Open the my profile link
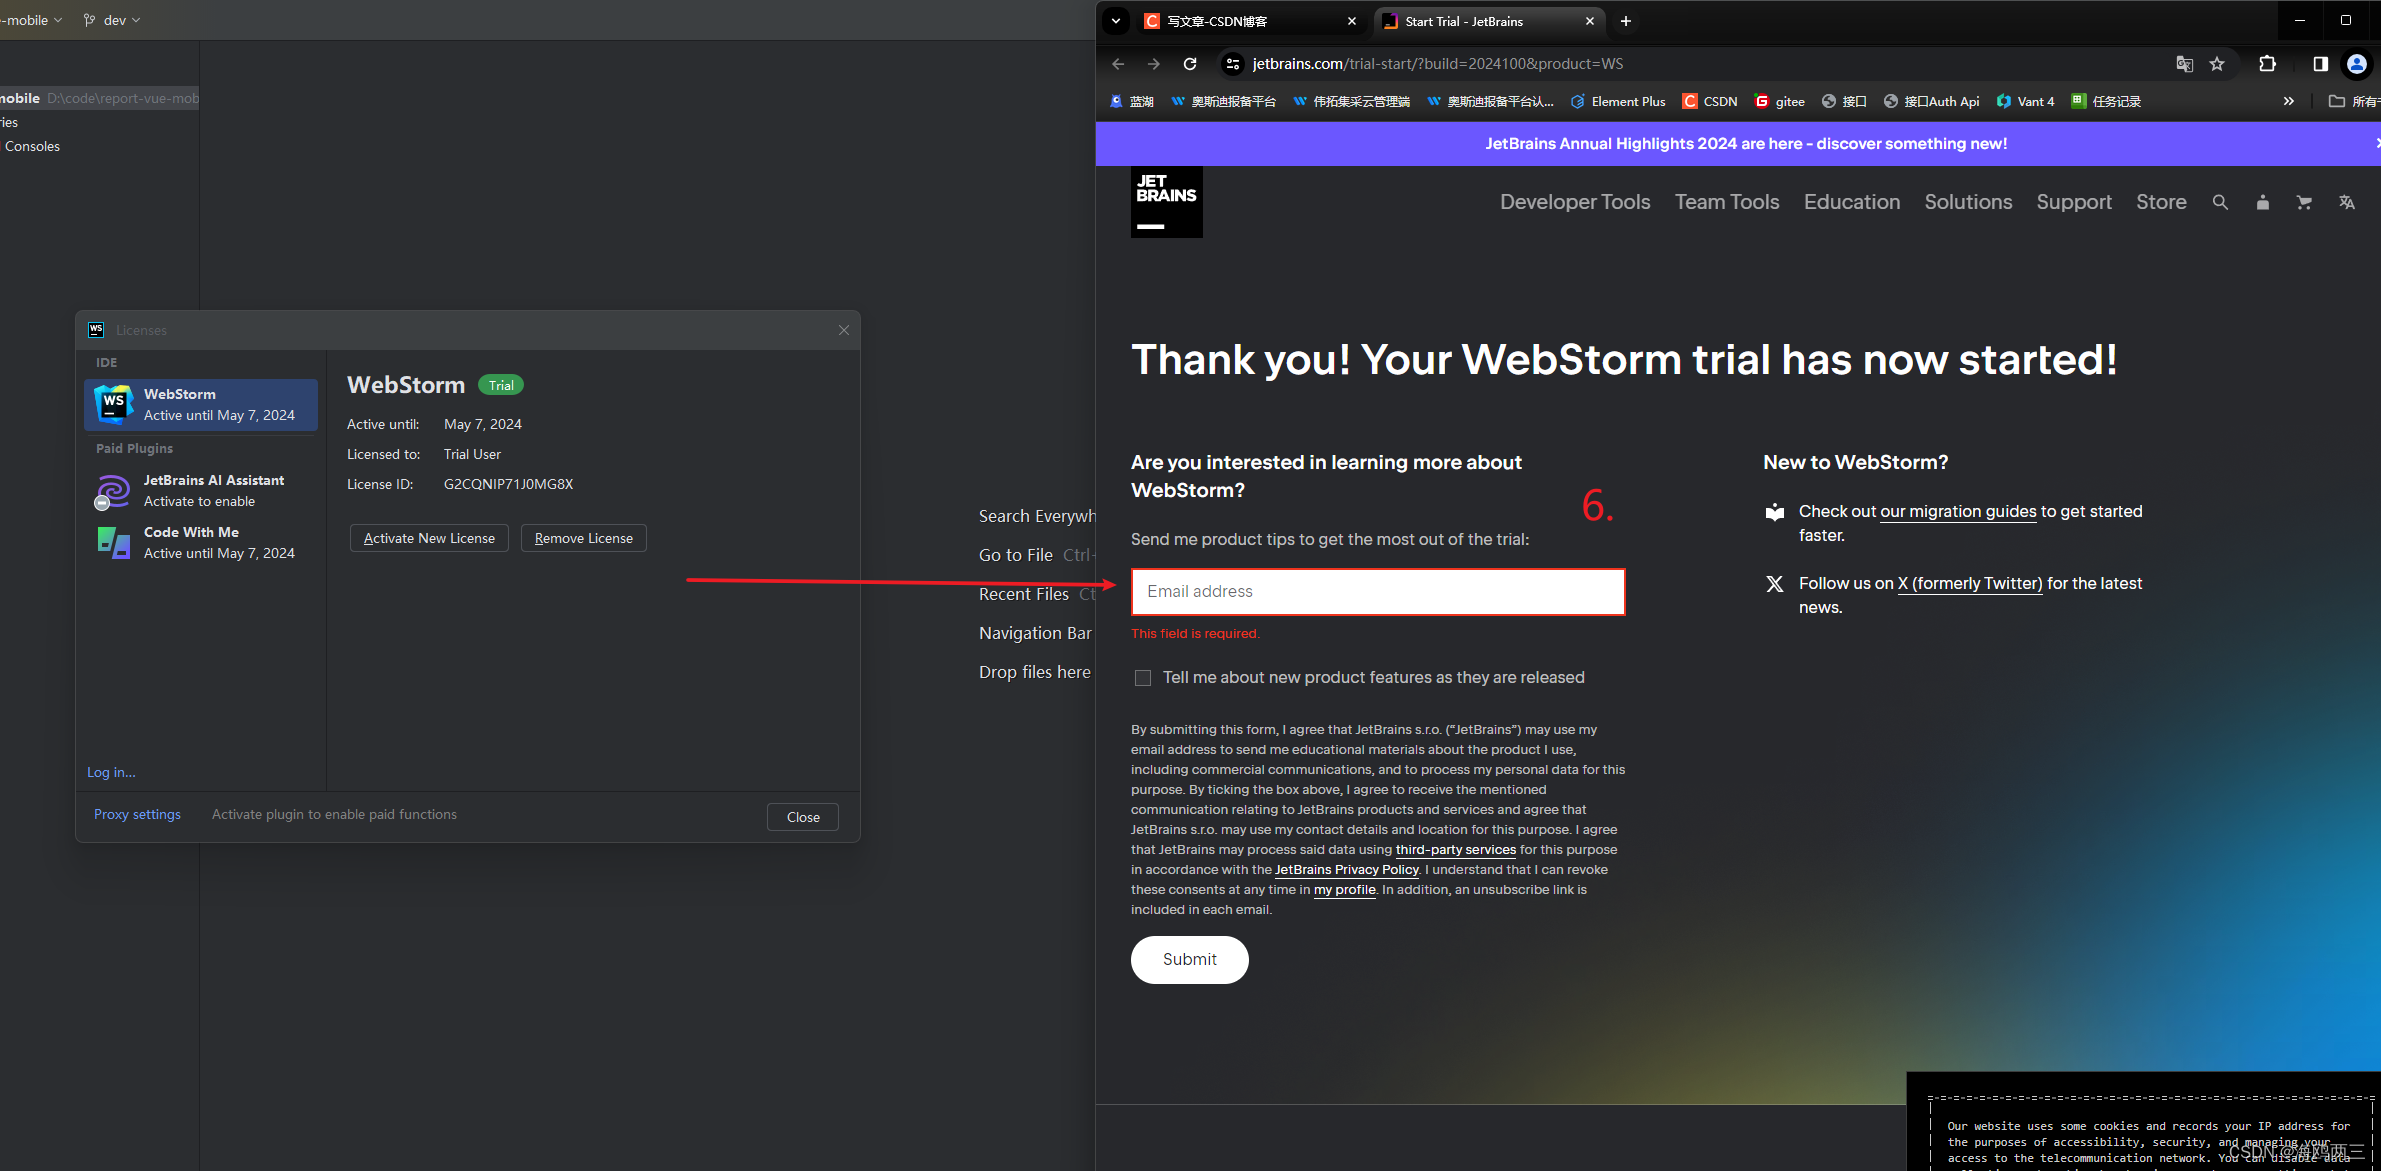The width and height of the screenshot is (2381, 1171). (x=1345, y=890)
